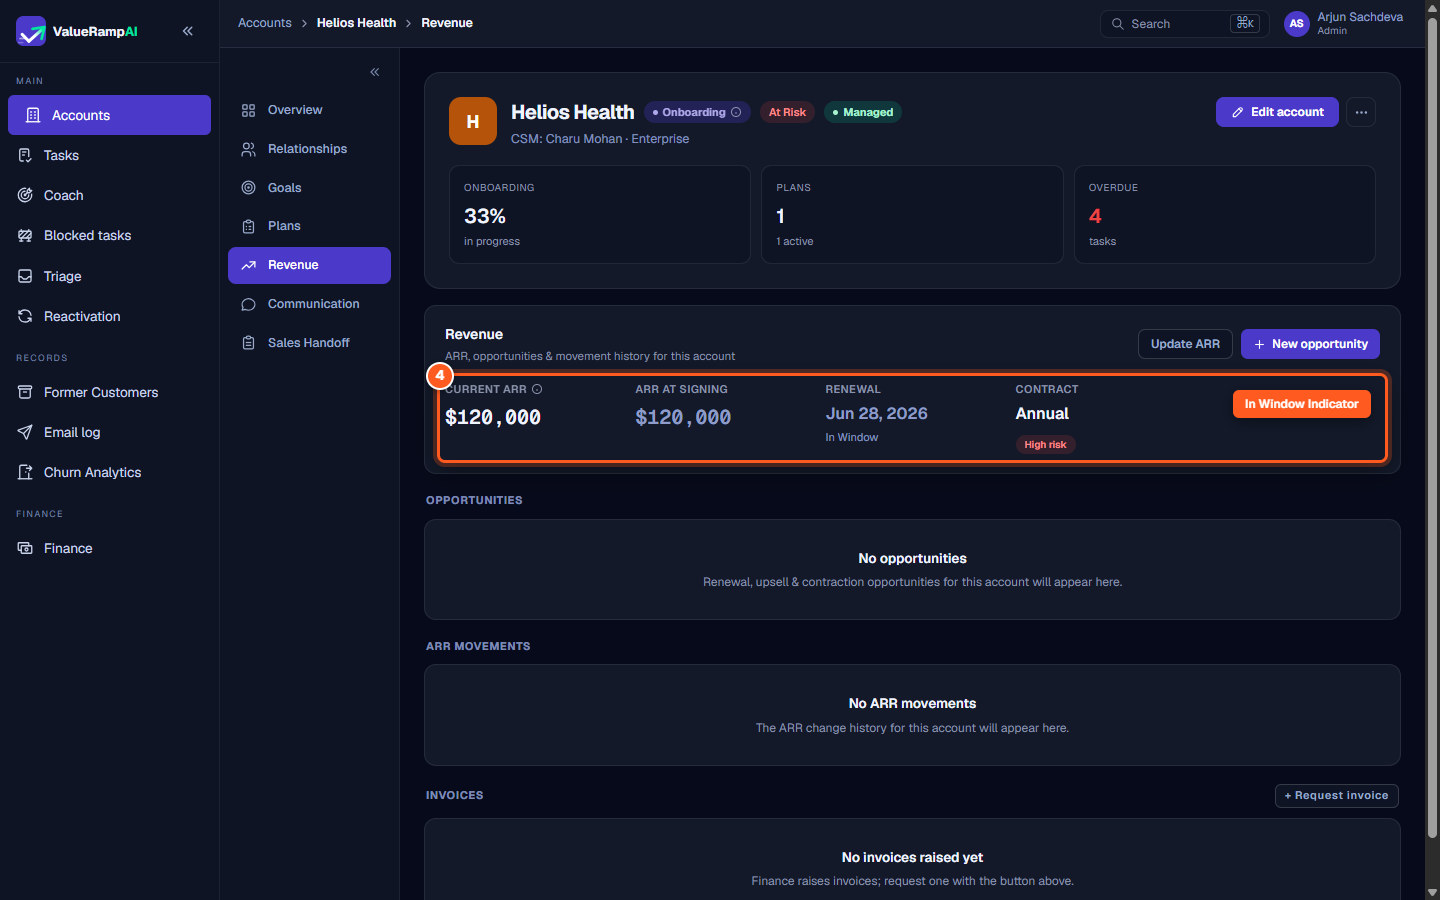This screenshot has width=1440, height=900.
Task: Click the Reactivation refresh icon
Action: pyautogui.click(x=25, y=316)
